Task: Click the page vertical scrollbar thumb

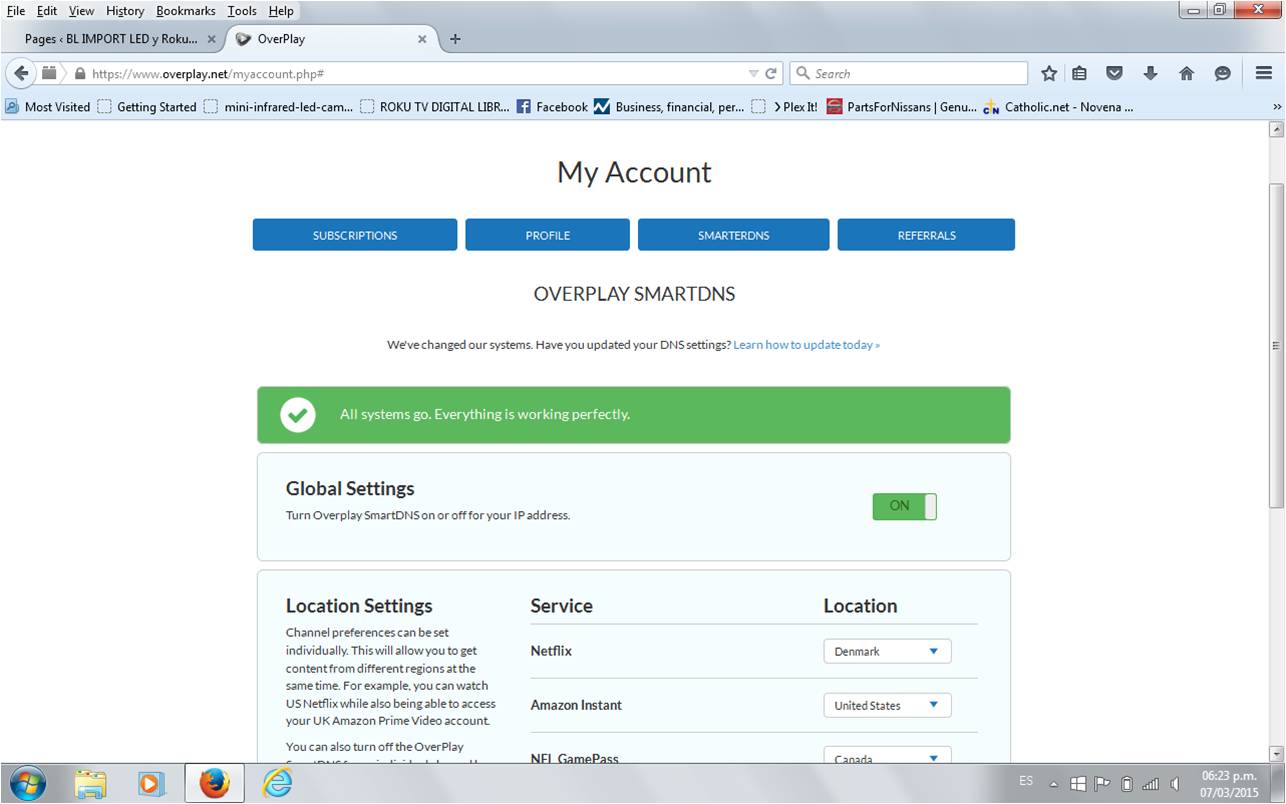Action: pyautogui.click(x=1276, y=345)
